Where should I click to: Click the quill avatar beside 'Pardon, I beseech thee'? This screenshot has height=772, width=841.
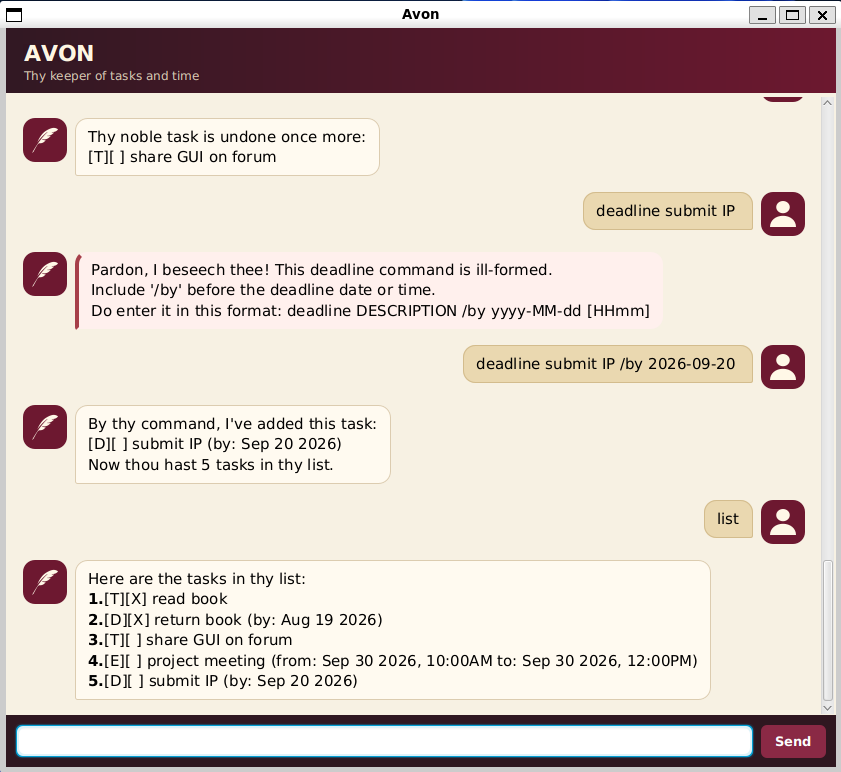click(x=45, y=274)
